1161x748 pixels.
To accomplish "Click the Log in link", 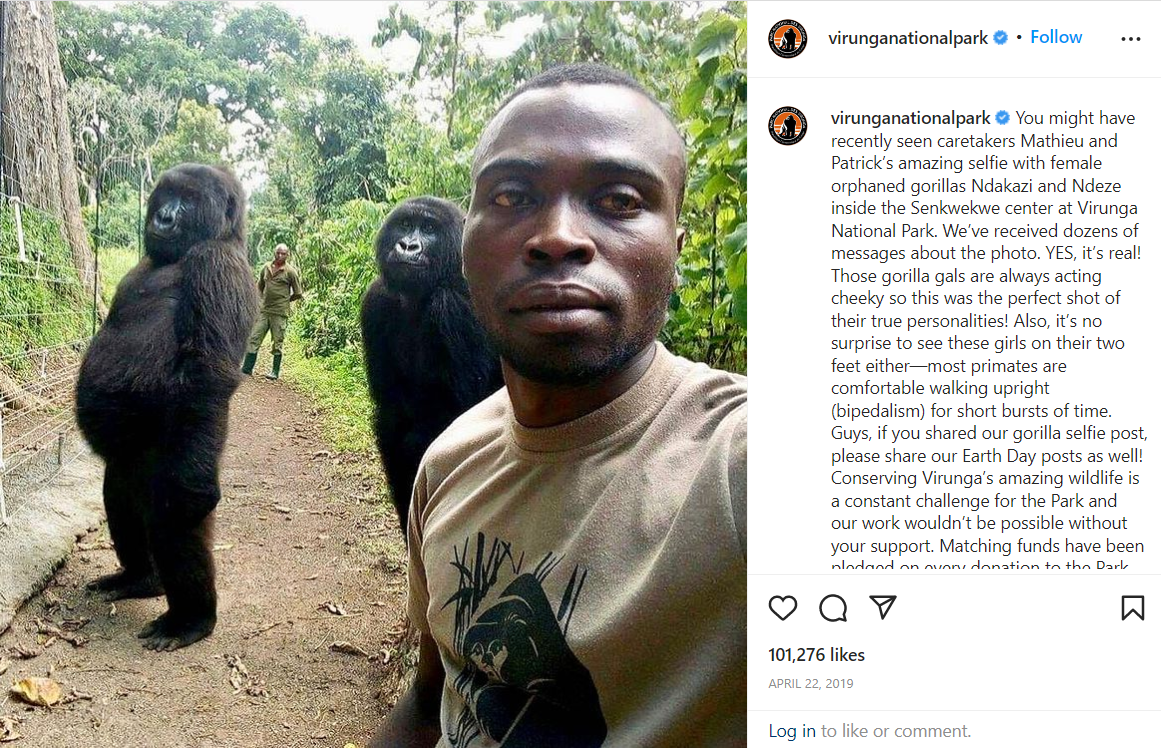I will [792, 731].
